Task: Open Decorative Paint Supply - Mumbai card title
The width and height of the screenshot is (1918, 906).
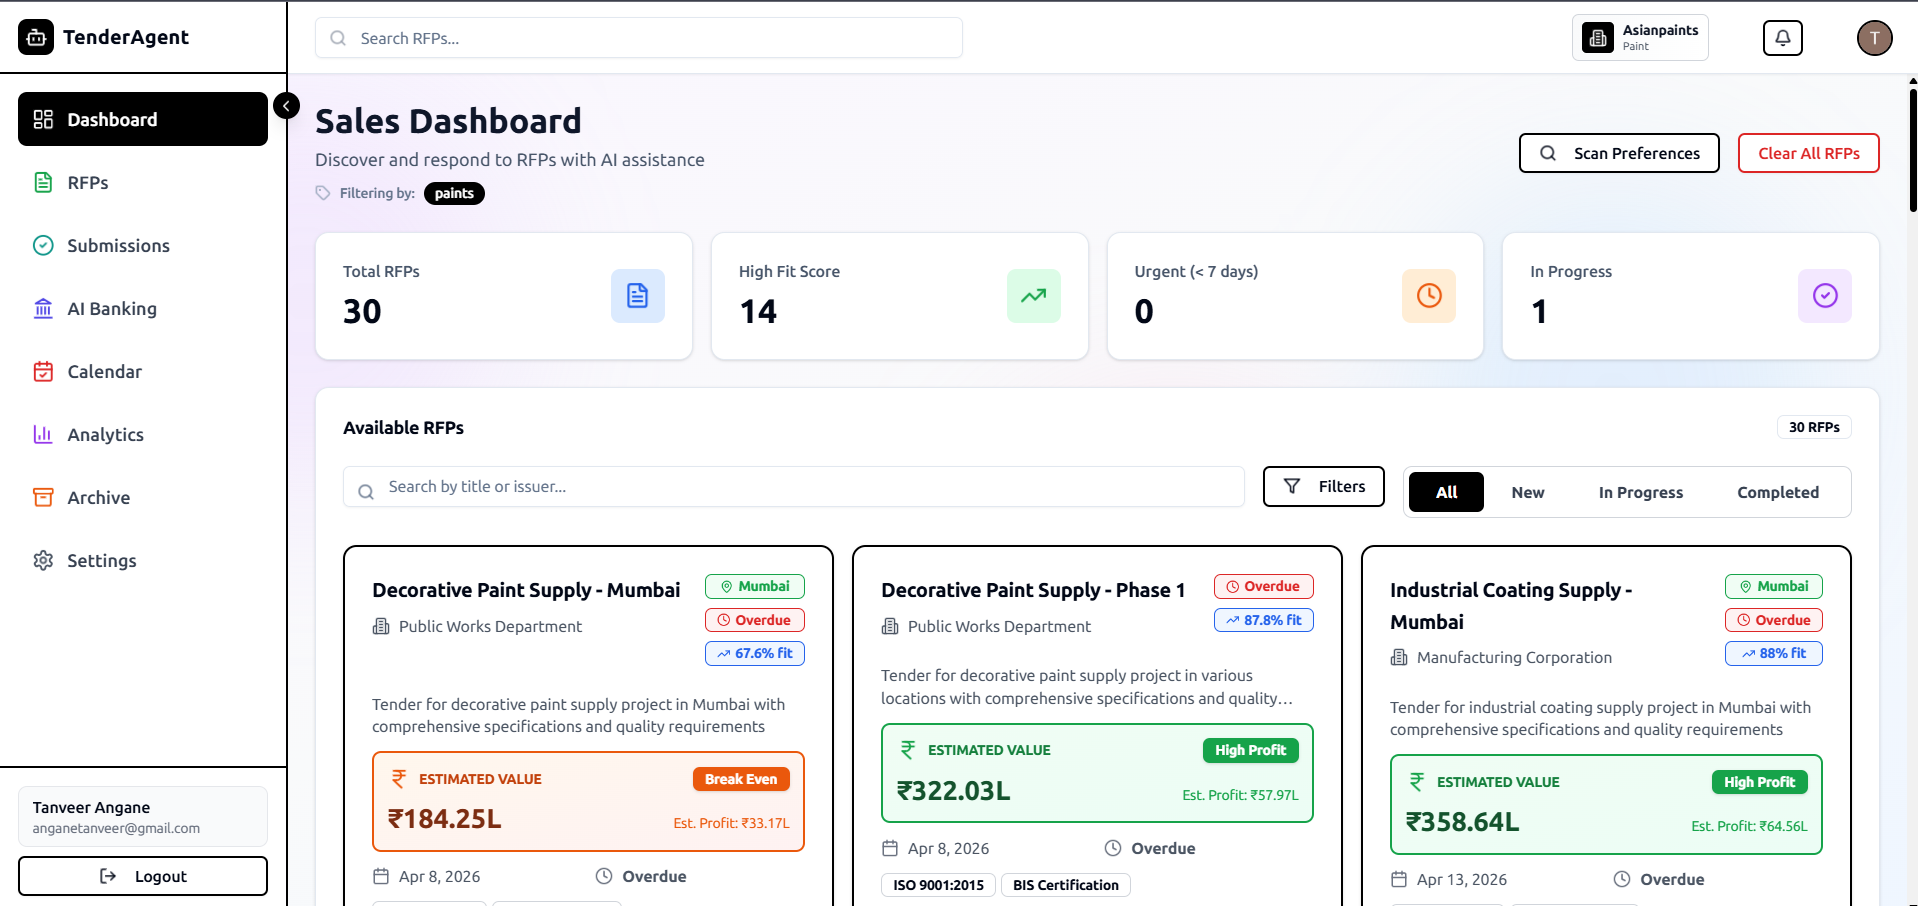Action: (526, 590)
